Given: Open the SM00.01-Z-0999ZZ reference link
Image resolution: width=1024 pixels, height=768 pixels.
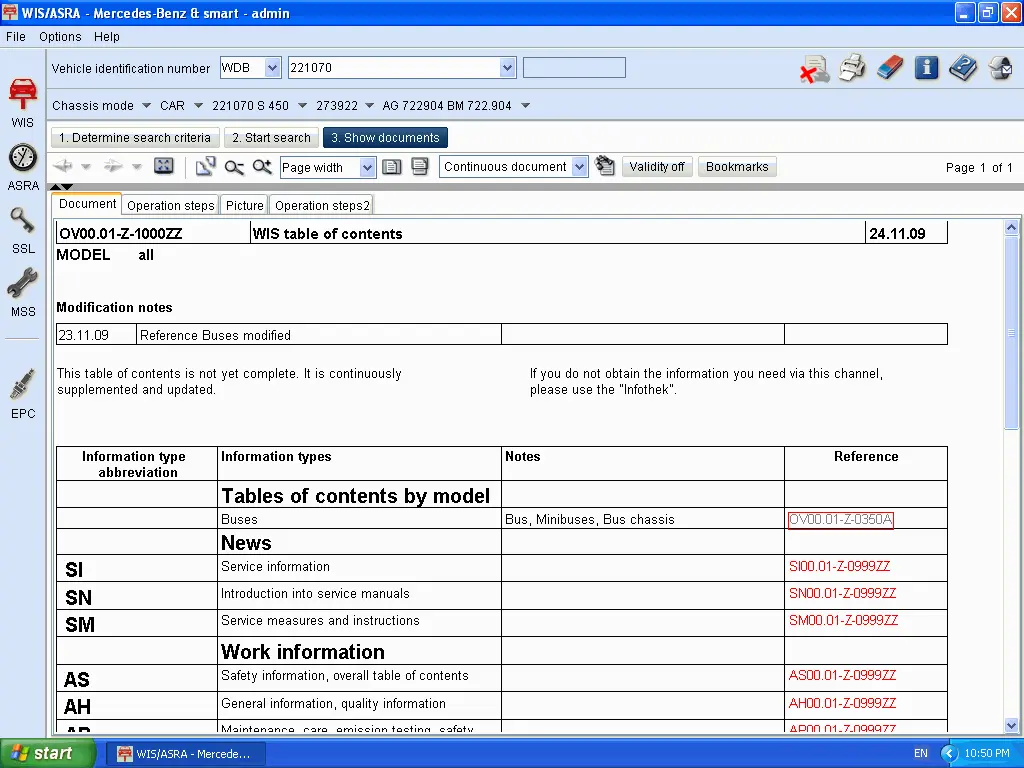Looking at the screenshot, I should (843, 620).
